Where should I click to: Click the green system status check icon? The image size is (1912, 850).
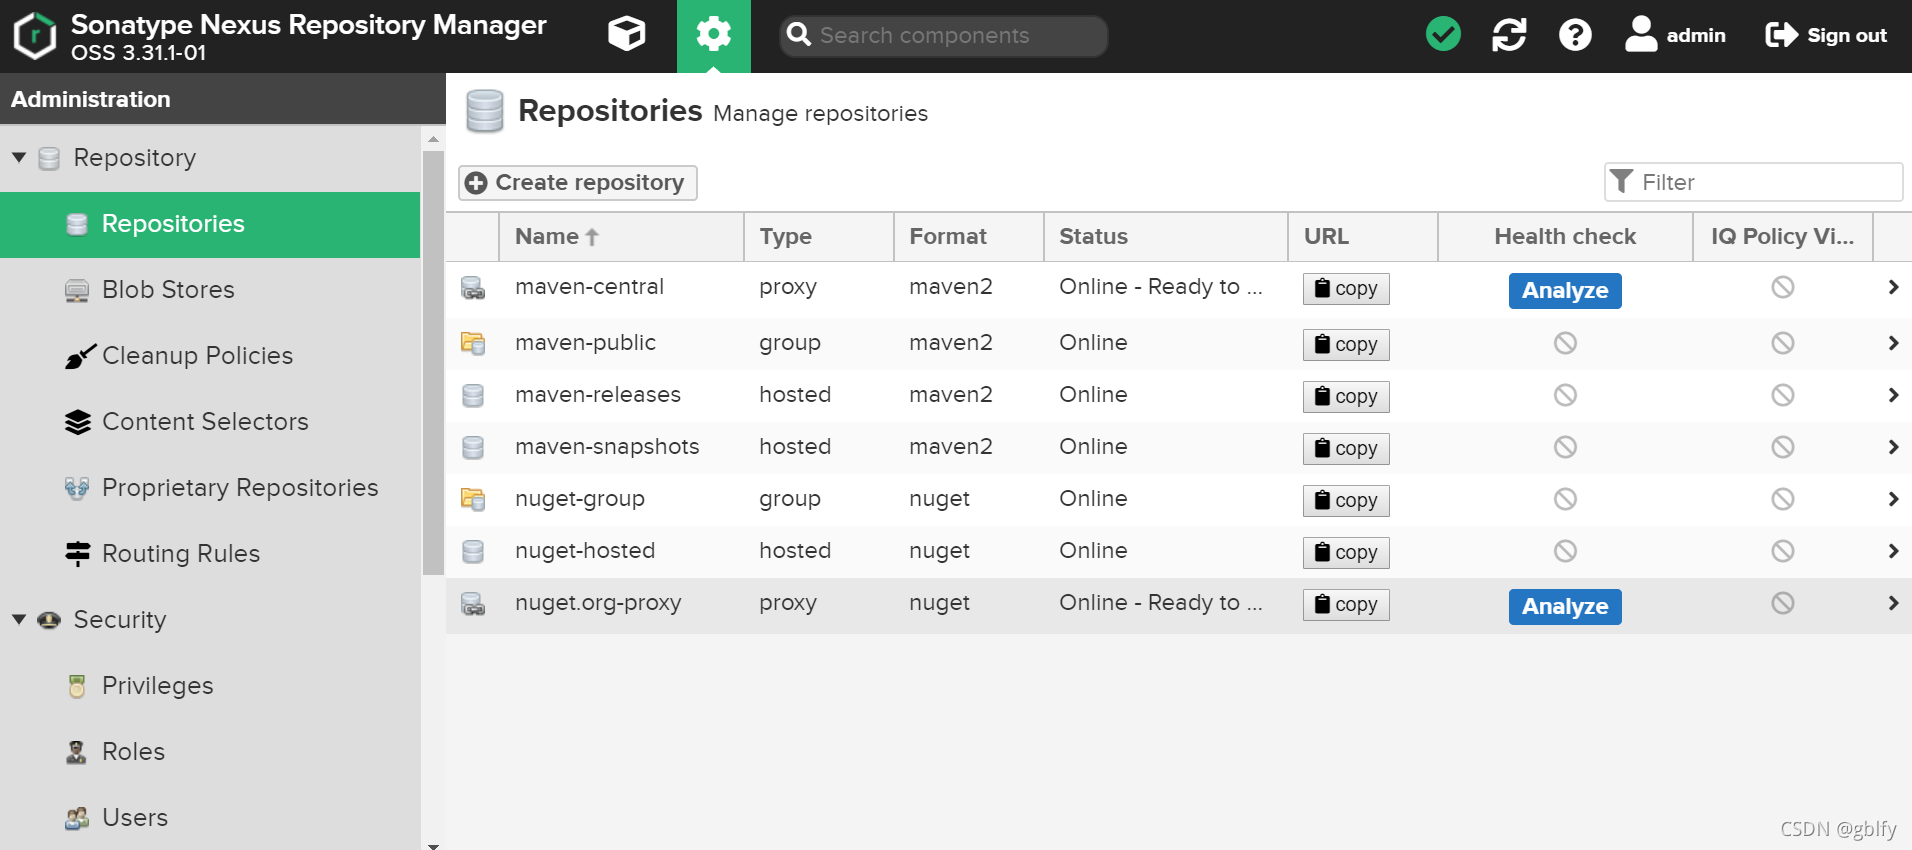(x=1443, y=35)
